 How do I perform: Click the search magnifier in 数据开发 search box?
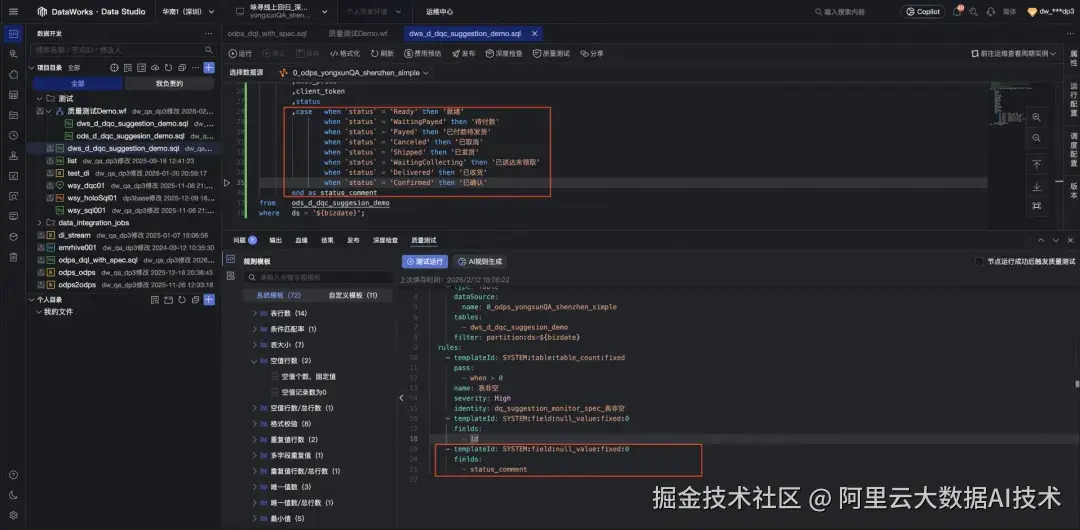click(x=209, y=50)
